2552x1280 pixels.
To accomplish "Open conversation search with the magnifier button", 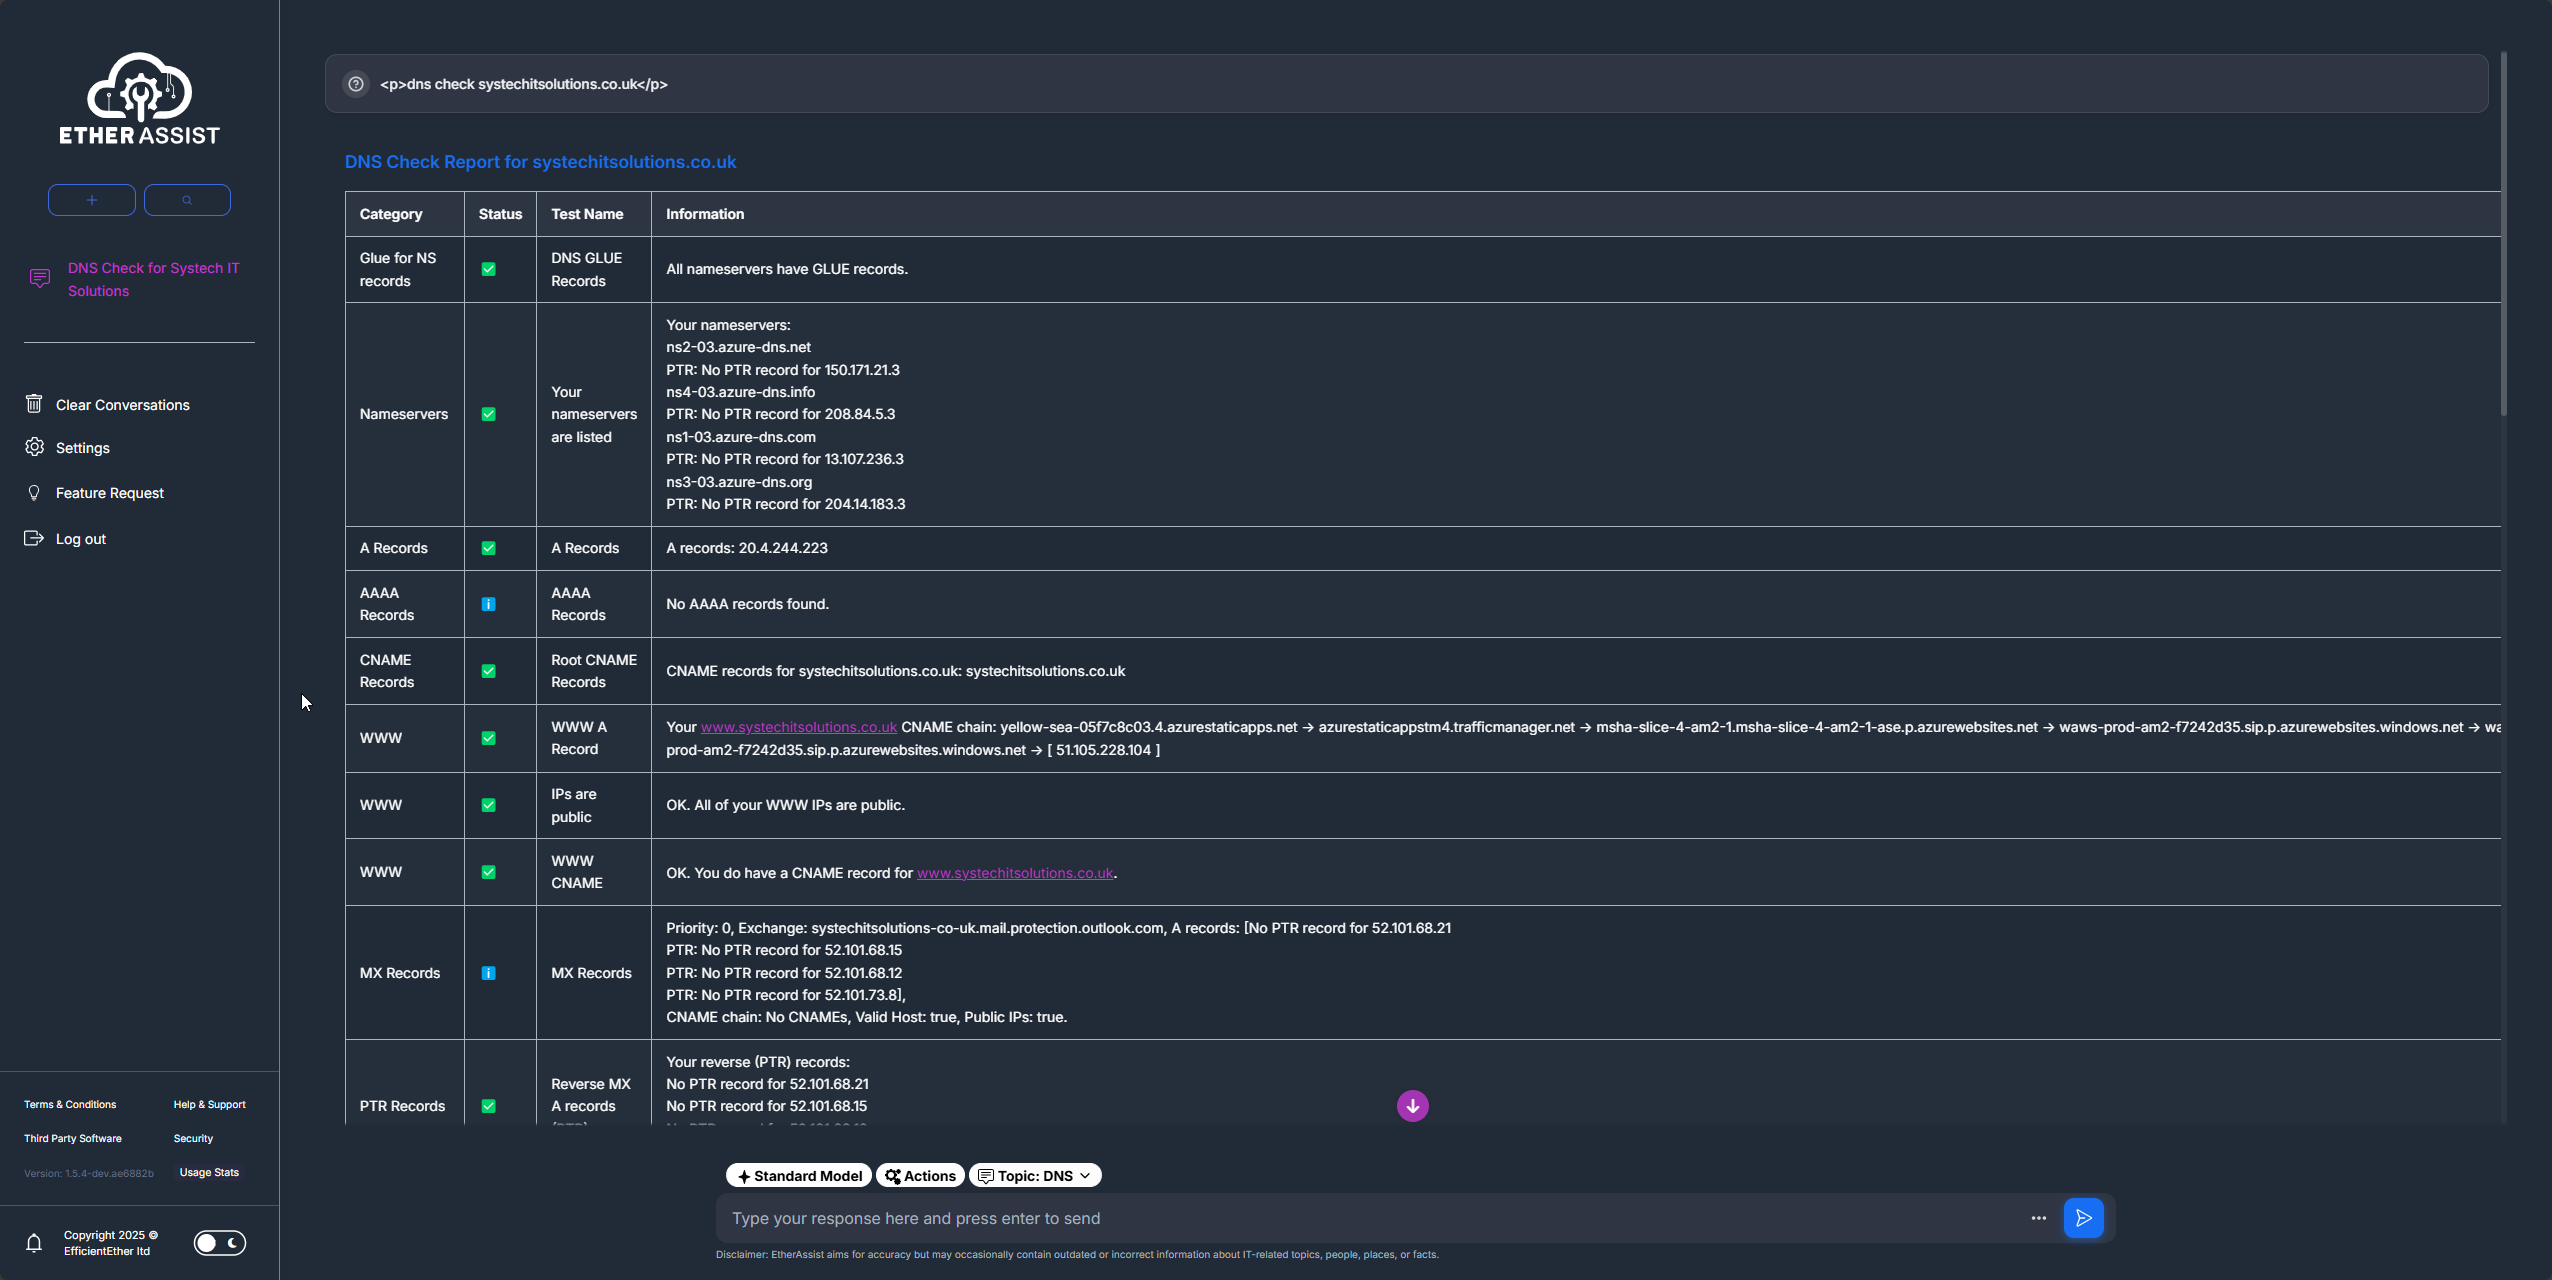I will click(x=187, y=200).
